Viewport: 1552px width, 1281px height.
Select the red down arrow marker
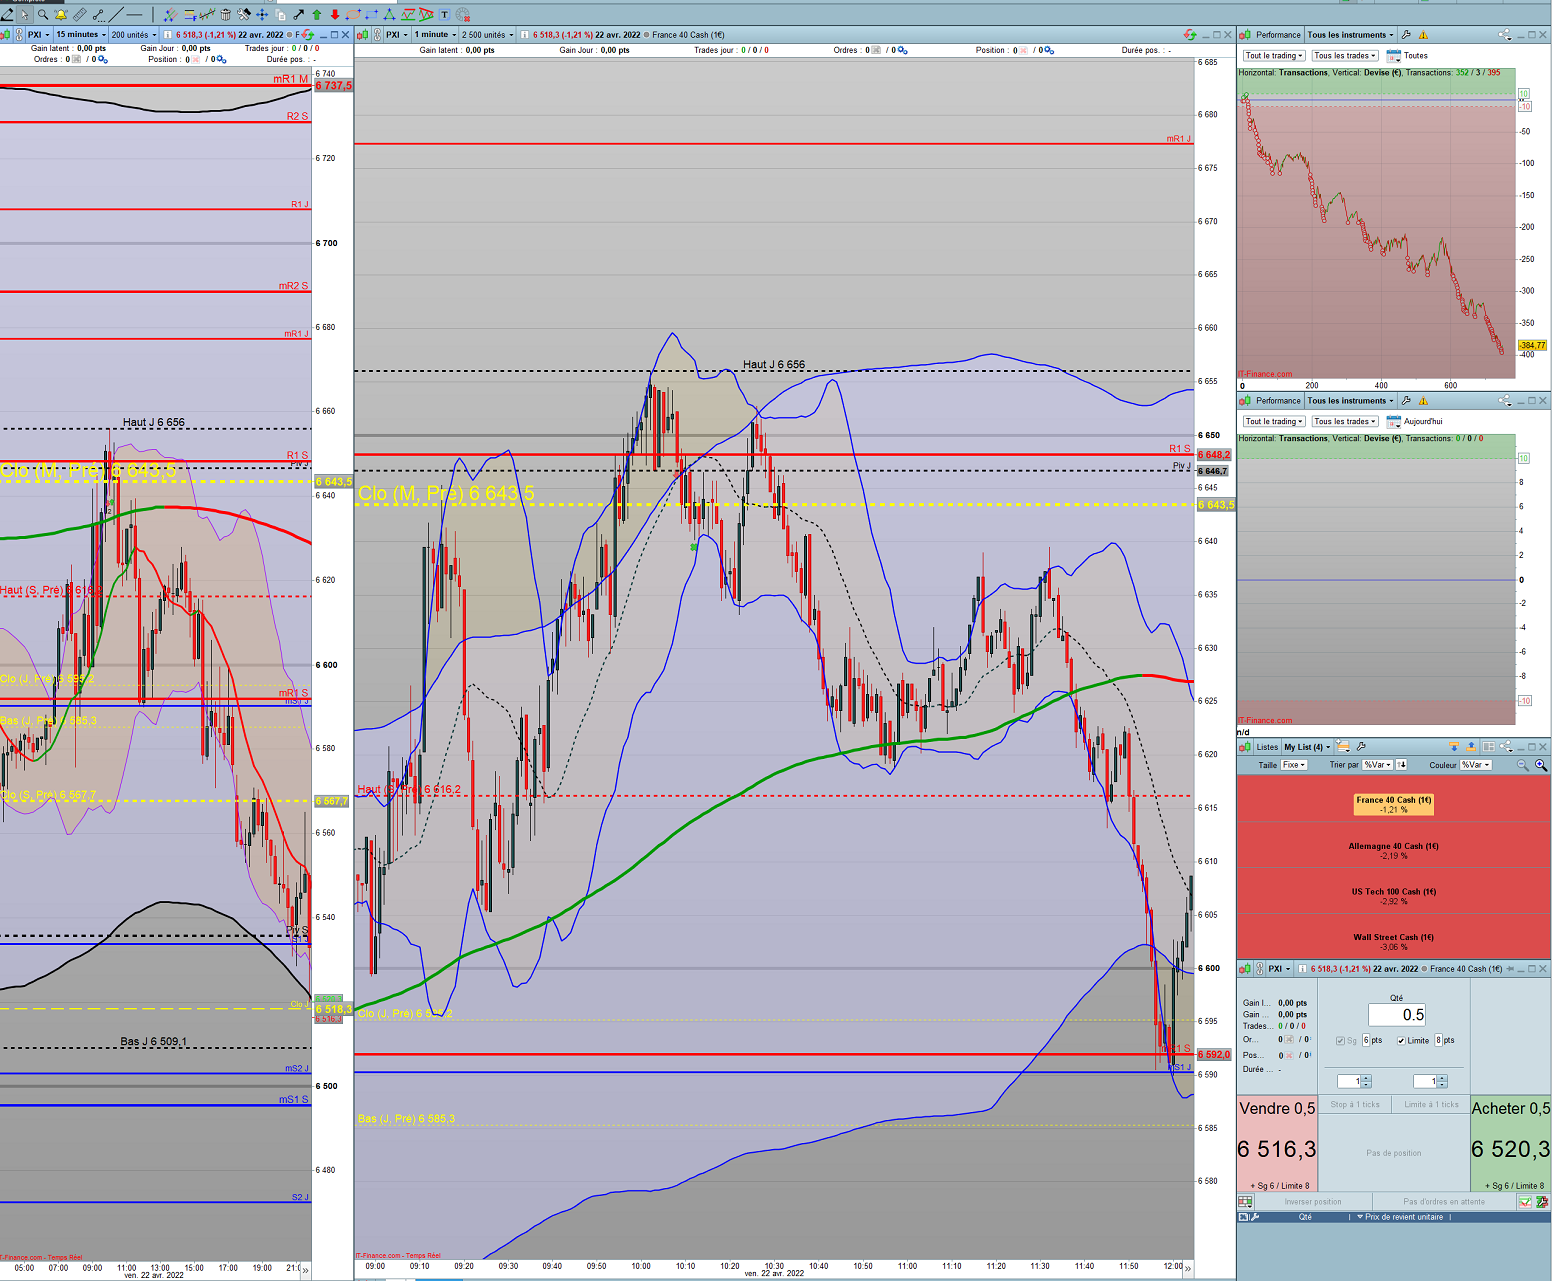[x=335, y=15]
